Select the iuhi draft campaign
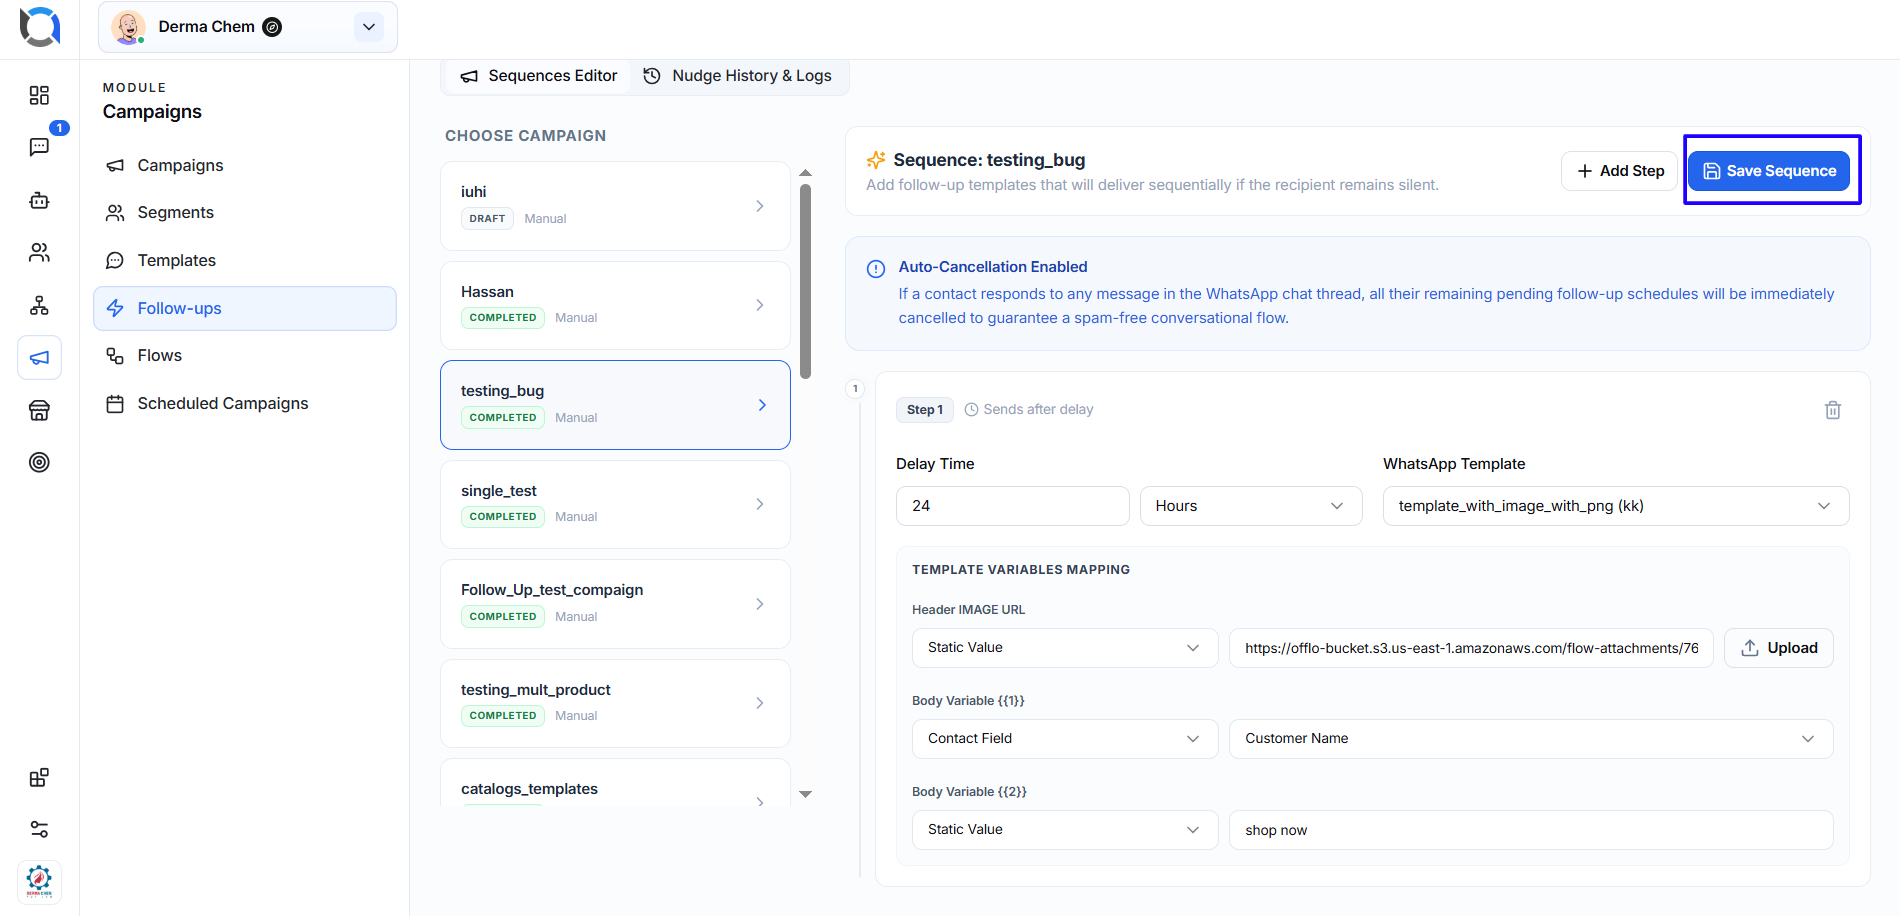 615,206
